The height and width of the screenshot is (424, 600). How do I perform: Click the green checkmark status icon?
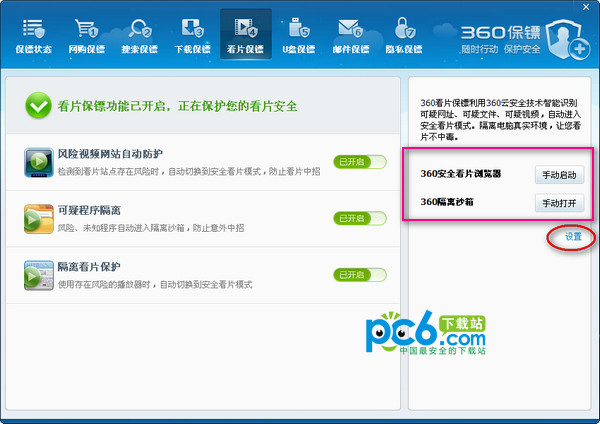pyautogui.click(x=38, y=105)
